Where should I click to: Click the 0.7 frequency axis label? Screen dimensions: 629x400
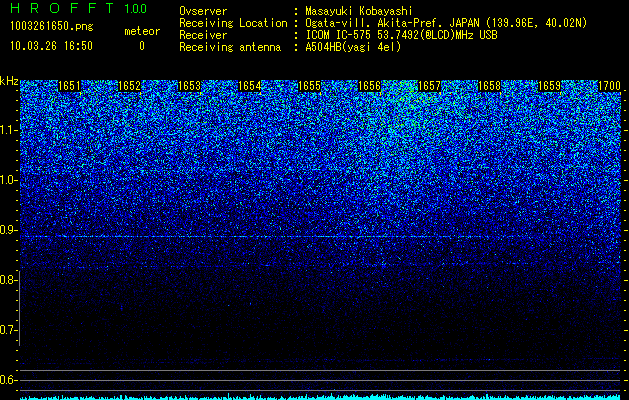point(8,330)
